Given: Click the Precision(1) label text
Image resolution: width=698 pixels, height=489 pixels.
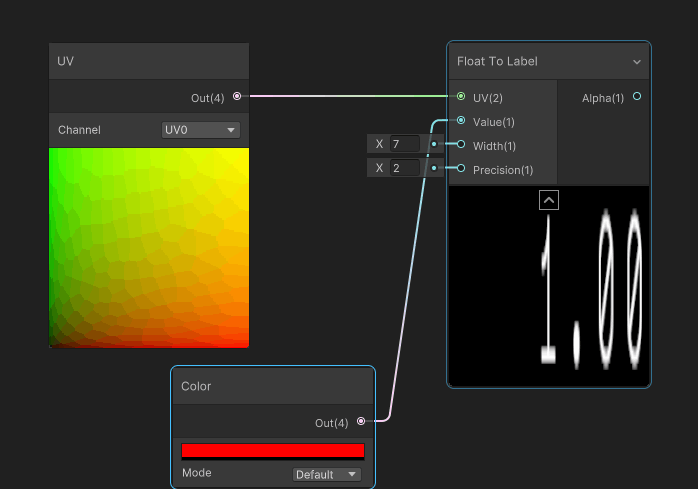Looking at the screenshot, I should (x=503, y=170).
